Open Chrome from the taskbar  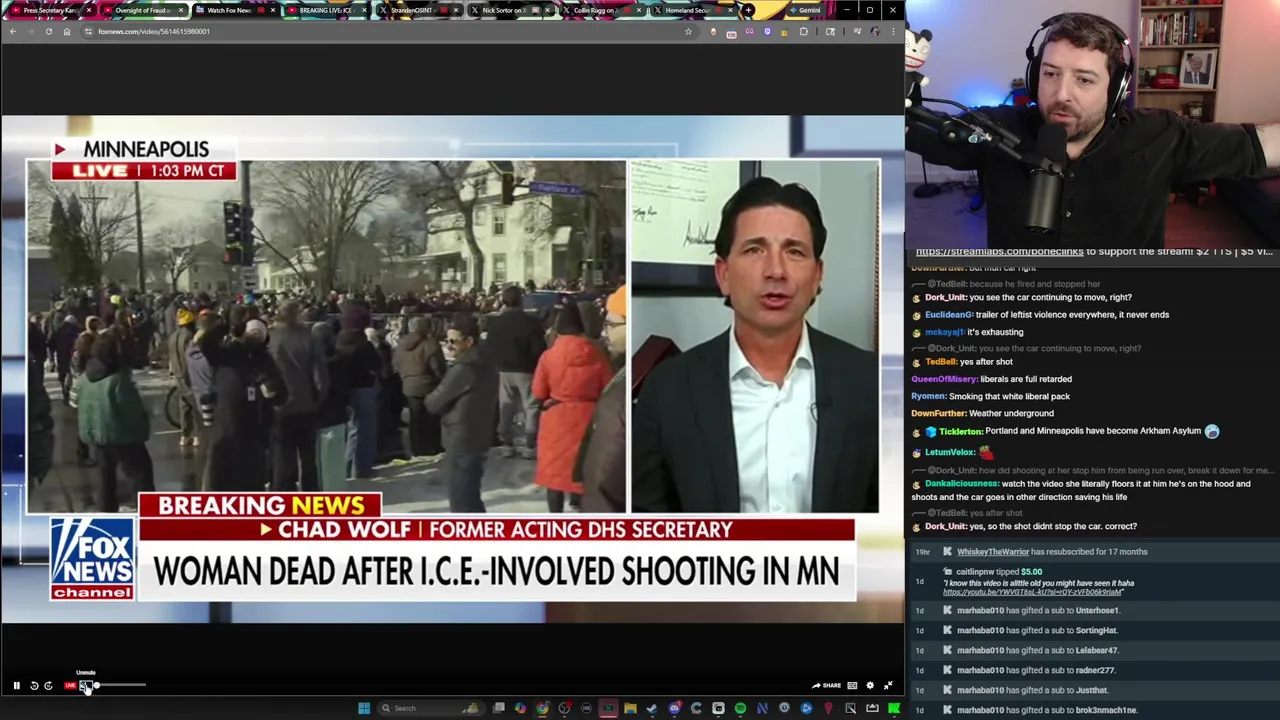point(542,708)
